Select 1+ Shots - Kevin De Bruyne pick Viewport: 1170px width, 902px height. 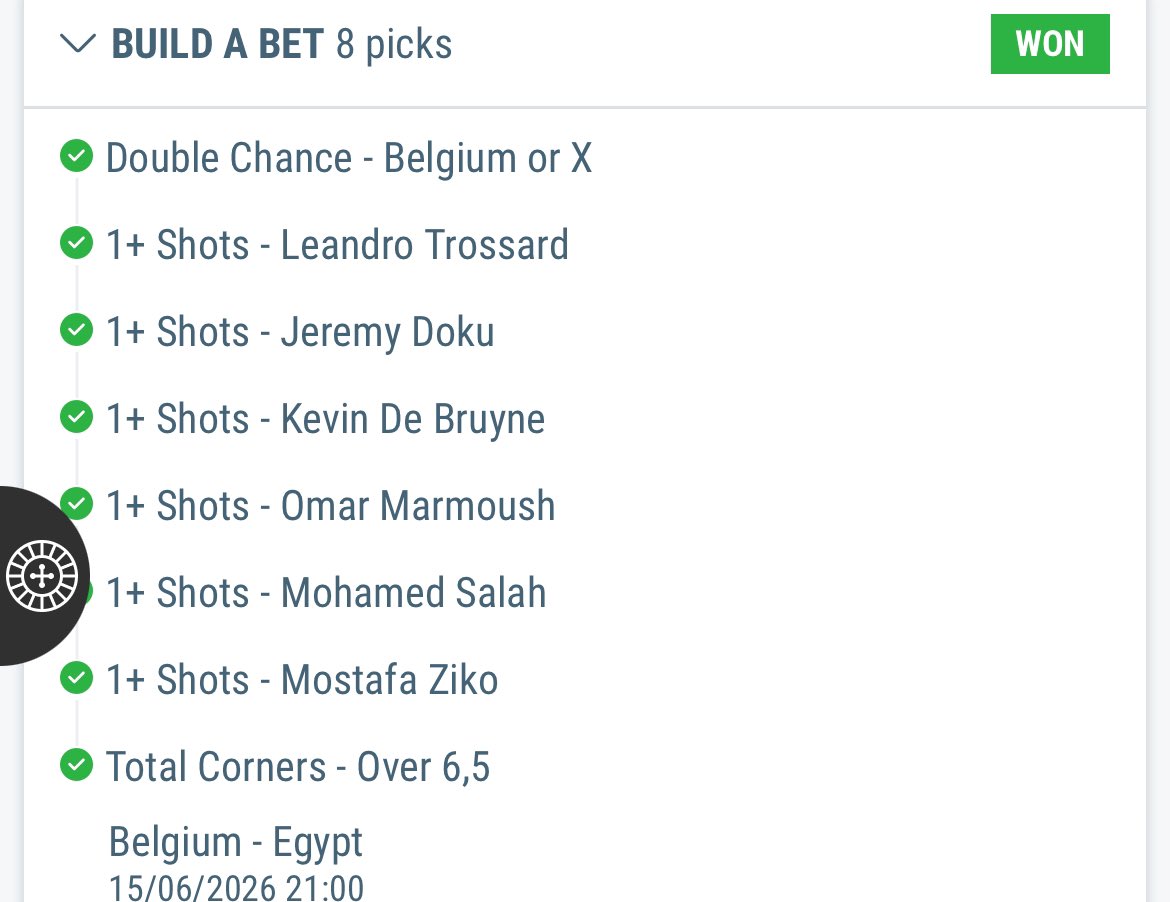click(x=325, y=419)
